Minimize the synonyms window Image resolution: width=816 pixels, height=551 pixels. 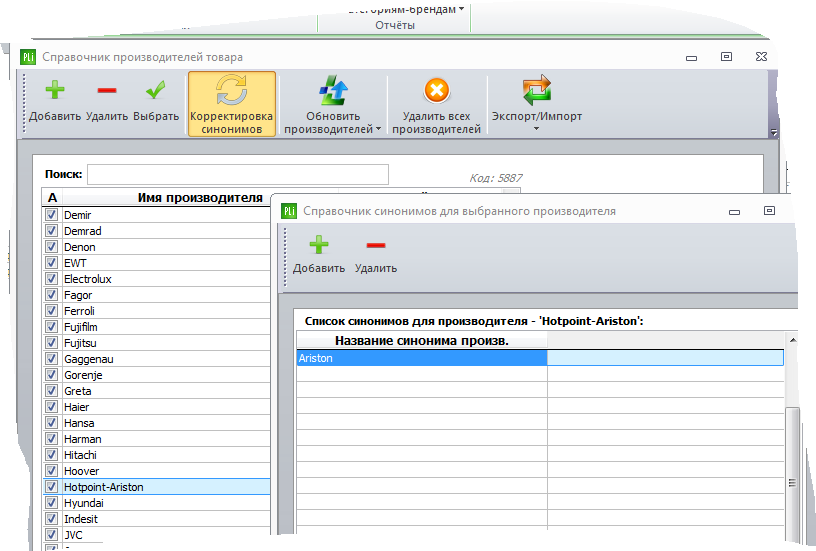pyautogui.click(x=734, y=212)
